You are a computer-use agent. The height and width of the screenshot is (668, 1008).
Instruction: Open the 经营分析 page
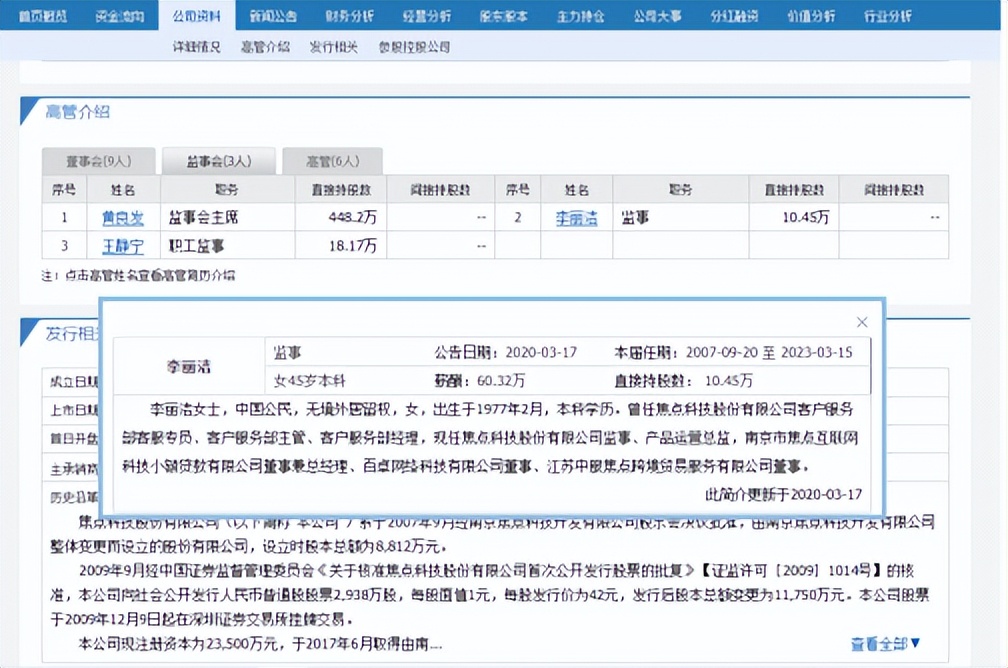[x=428, y=14]
